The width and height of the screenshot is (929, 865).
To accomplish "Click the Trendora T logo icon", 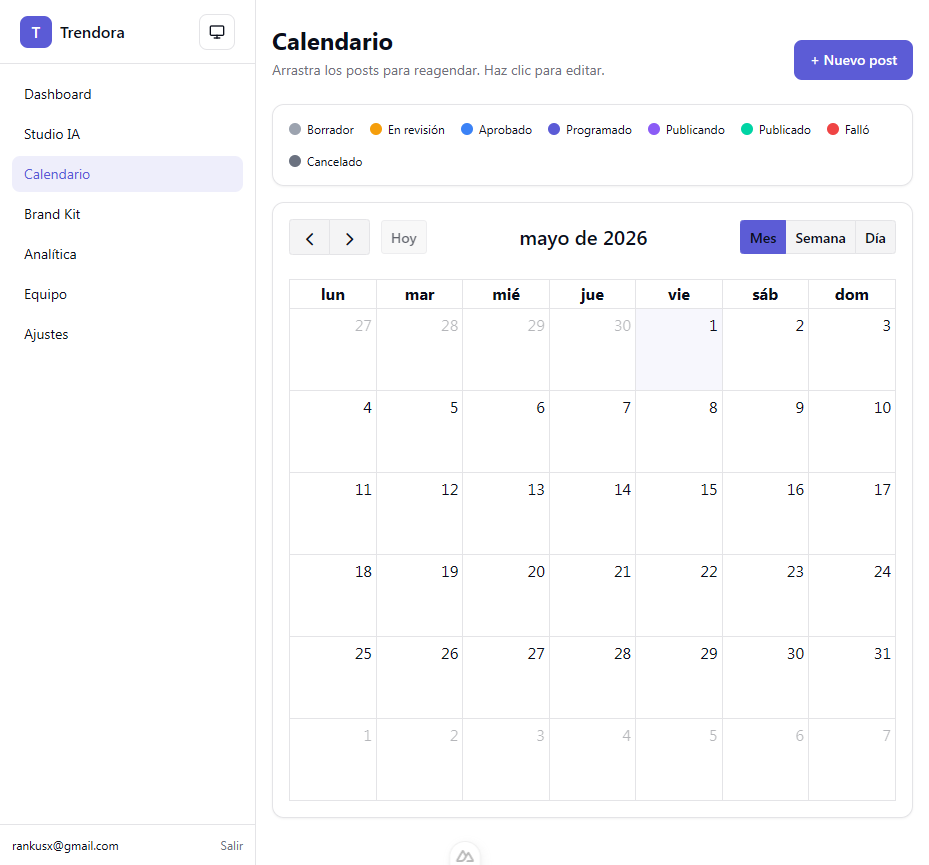I will pos(36,32).
